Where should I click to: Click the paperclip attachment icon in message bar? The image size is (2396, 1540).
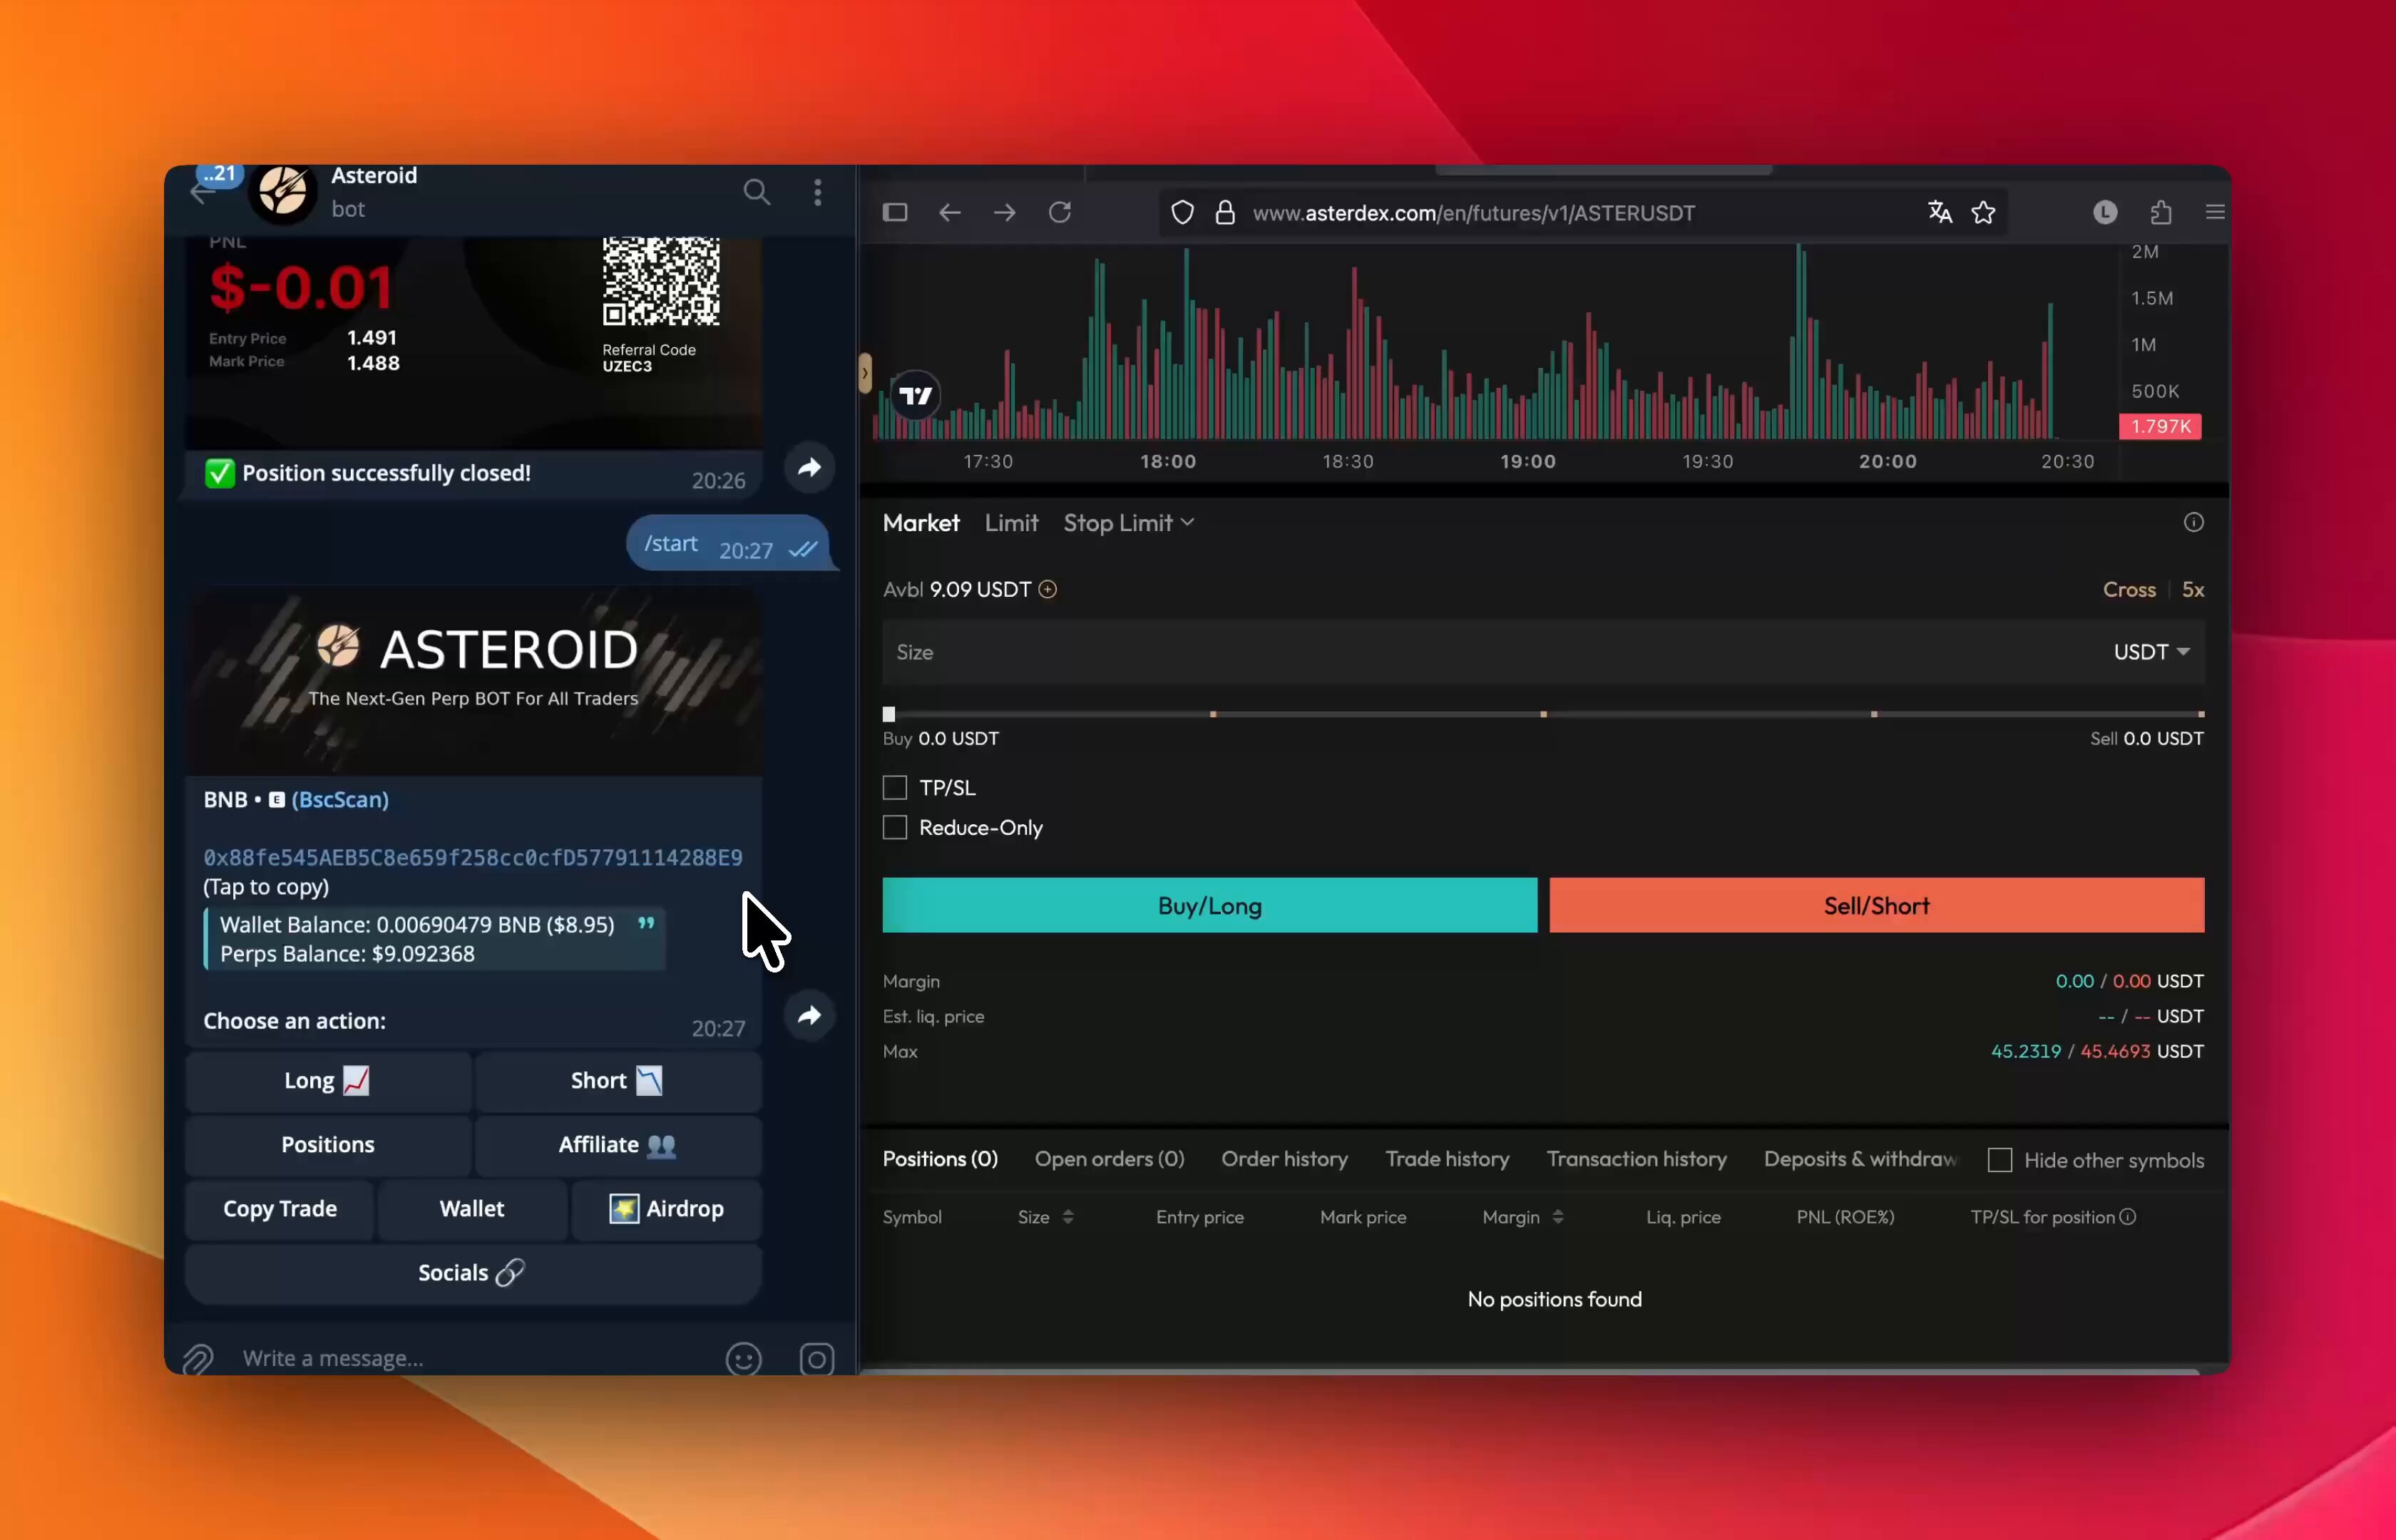pos(197,1358)
